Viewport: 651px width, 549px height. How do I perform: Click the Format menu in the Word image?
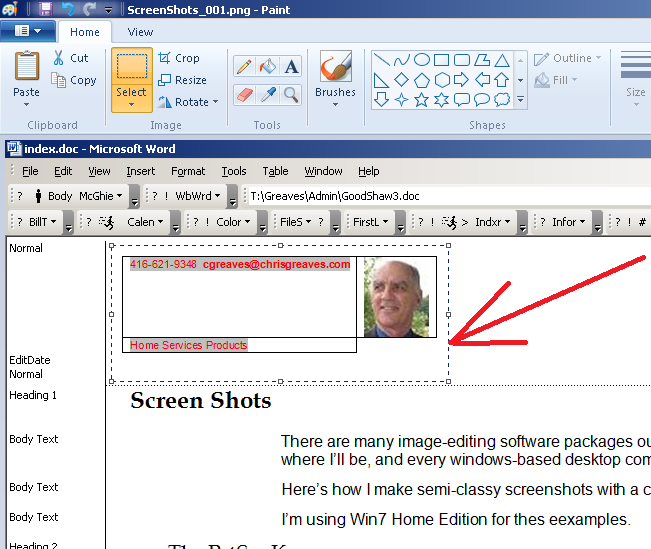(x=188, y=171)
